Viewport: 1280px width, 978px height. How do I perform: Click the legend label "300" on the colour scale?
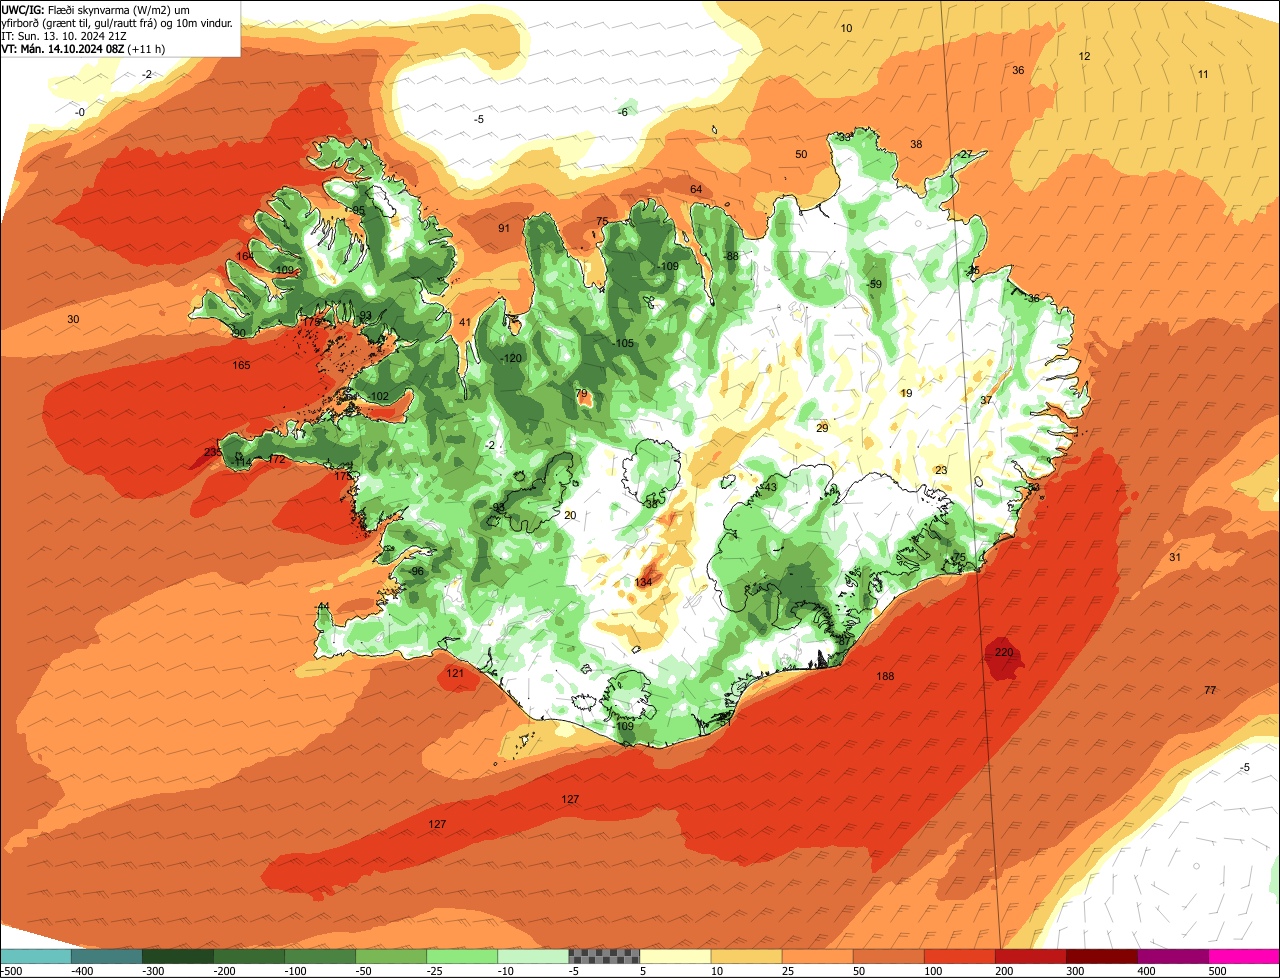[1075, 971]
